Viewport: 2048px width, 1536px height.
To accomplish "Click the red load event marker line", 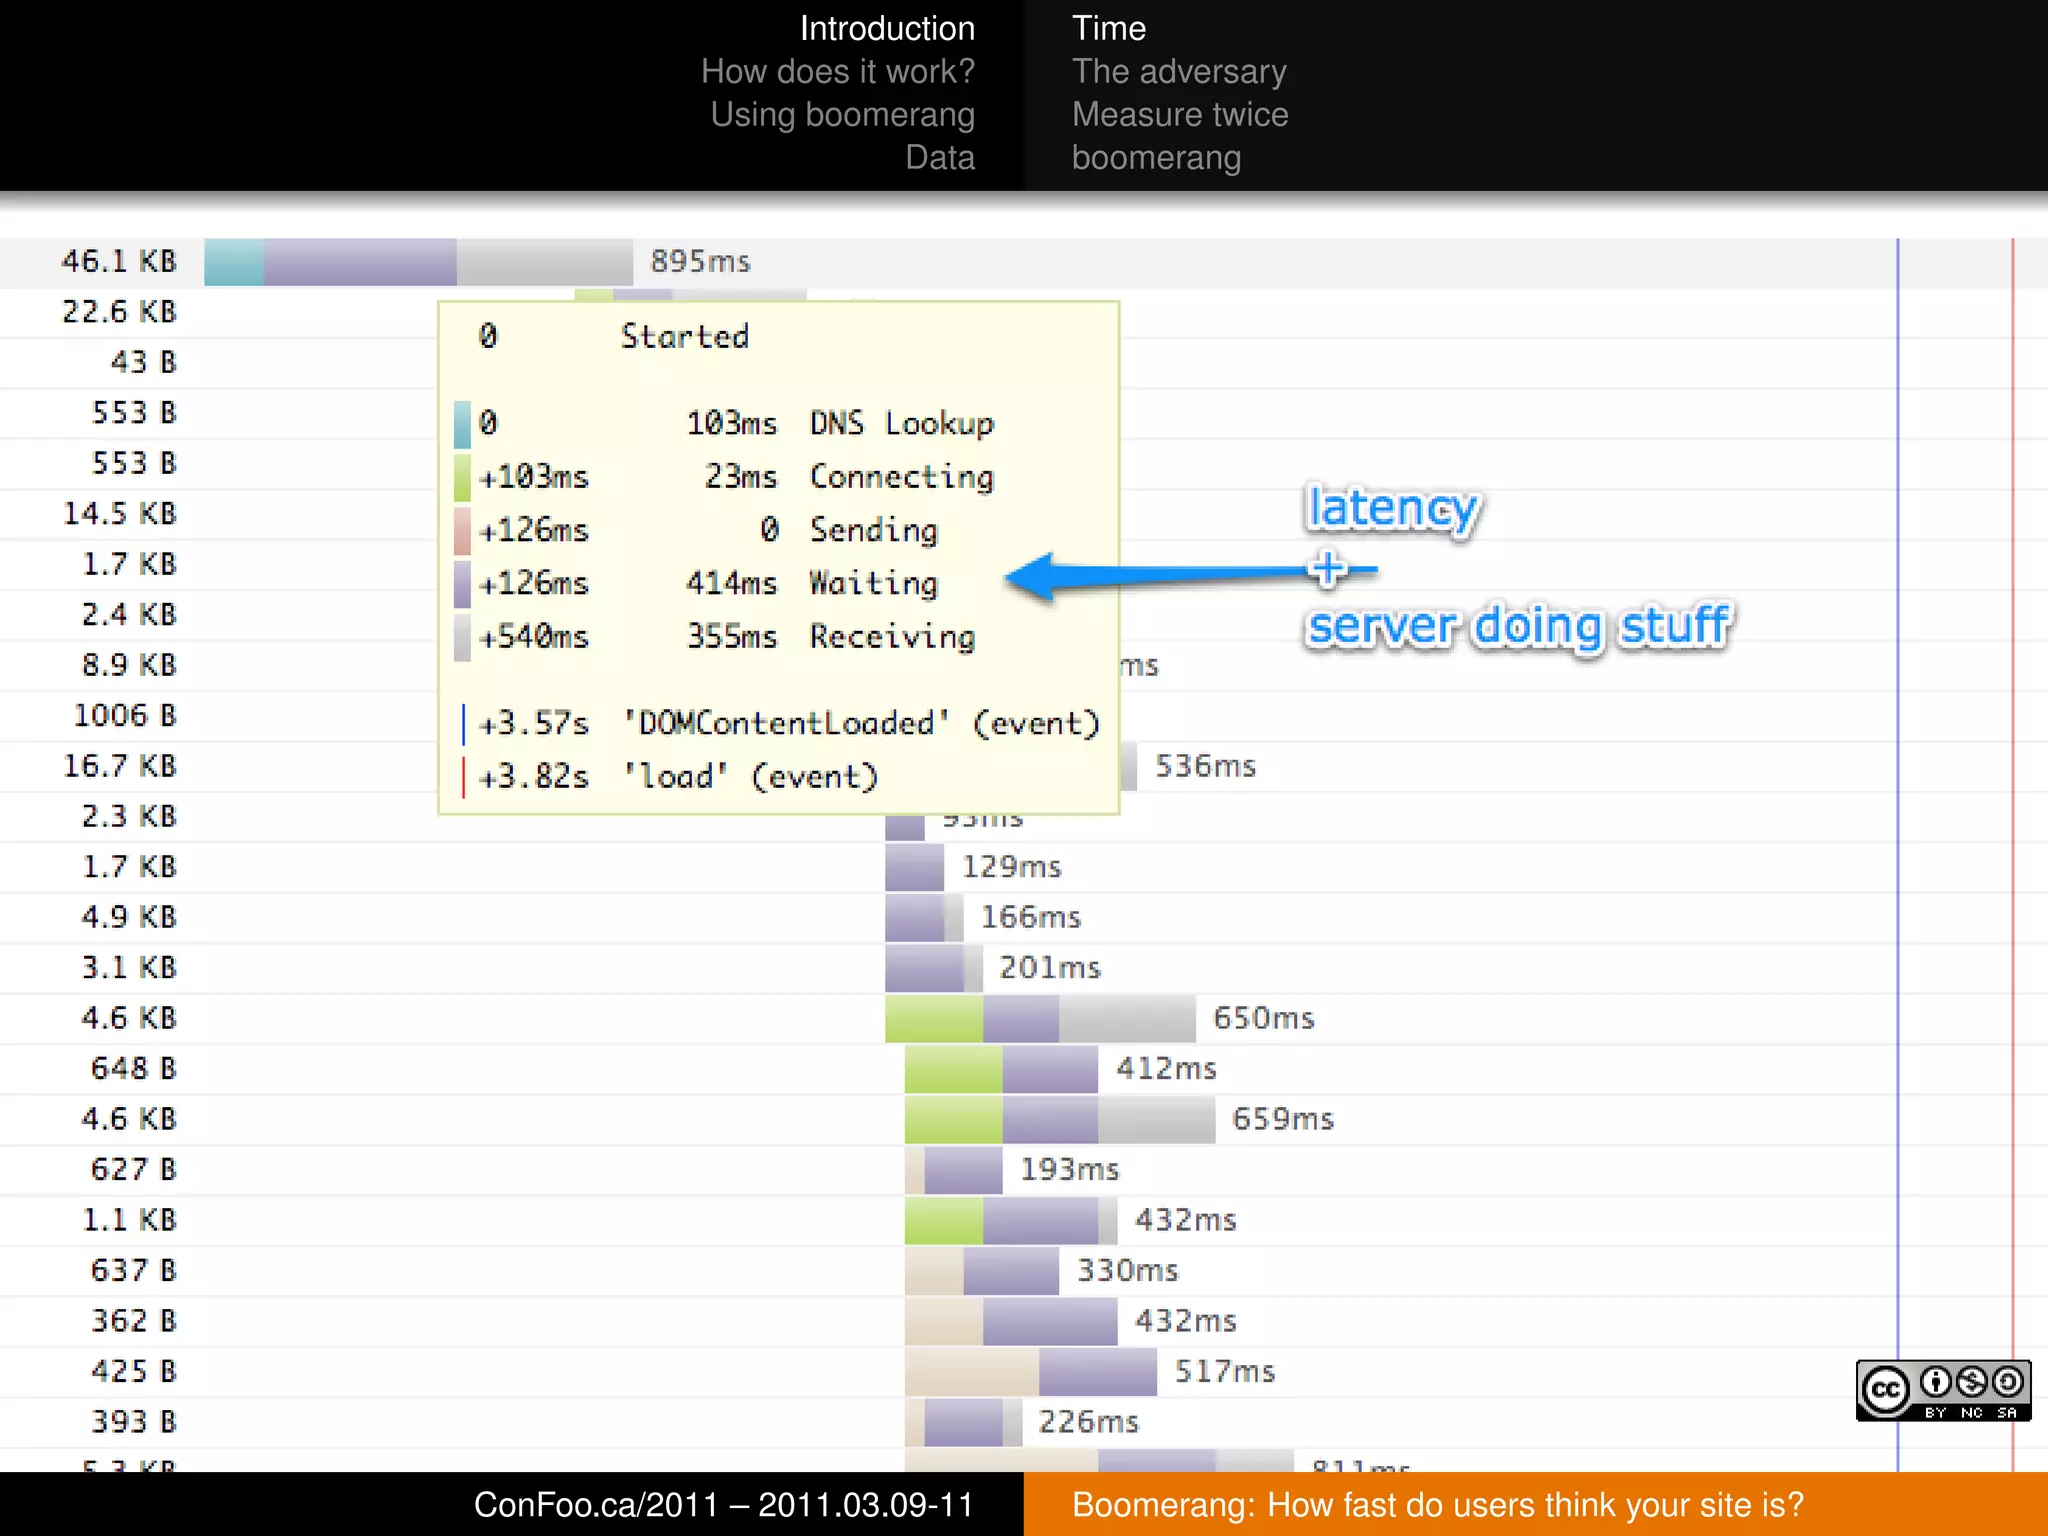I will pos(2012,800).
